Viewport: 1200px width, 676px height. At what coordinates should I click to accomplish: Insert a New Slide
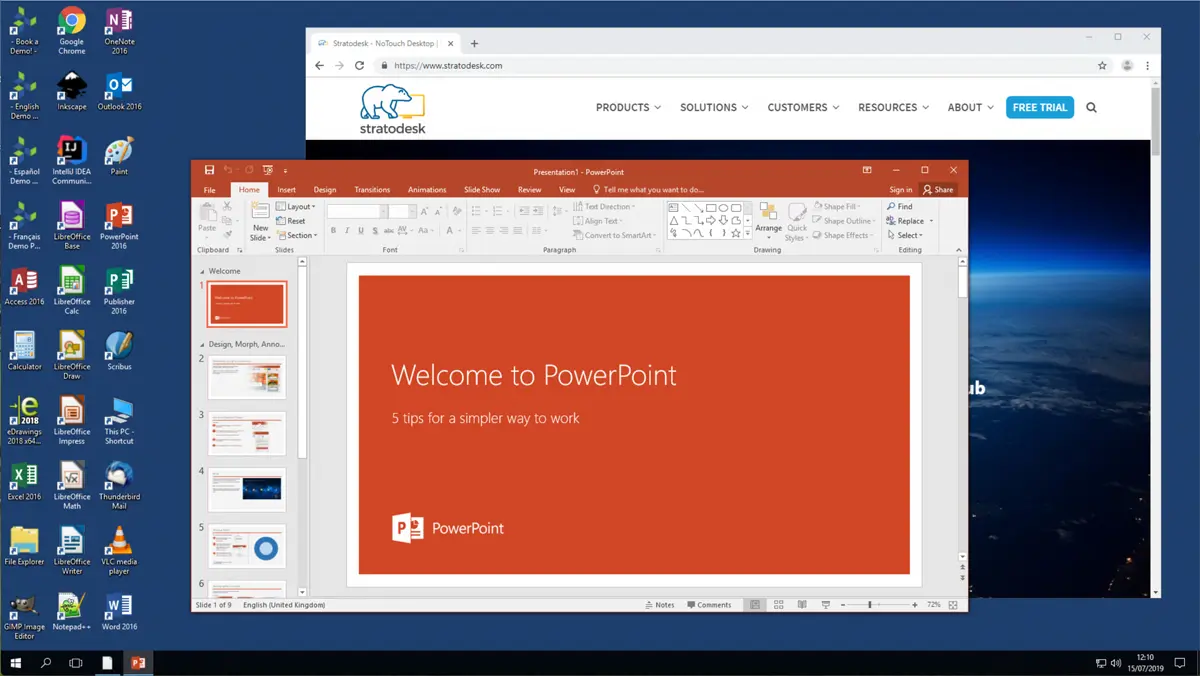click(x=260, y=222)
